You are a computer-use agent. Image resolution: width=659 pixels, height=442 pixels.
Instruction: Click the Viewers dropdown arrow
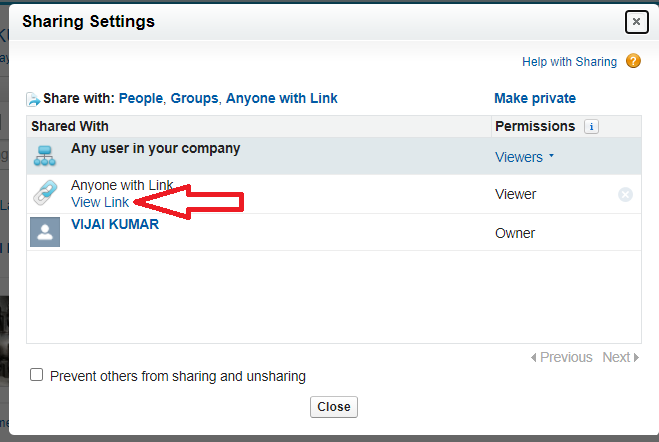tap(551, 156)
